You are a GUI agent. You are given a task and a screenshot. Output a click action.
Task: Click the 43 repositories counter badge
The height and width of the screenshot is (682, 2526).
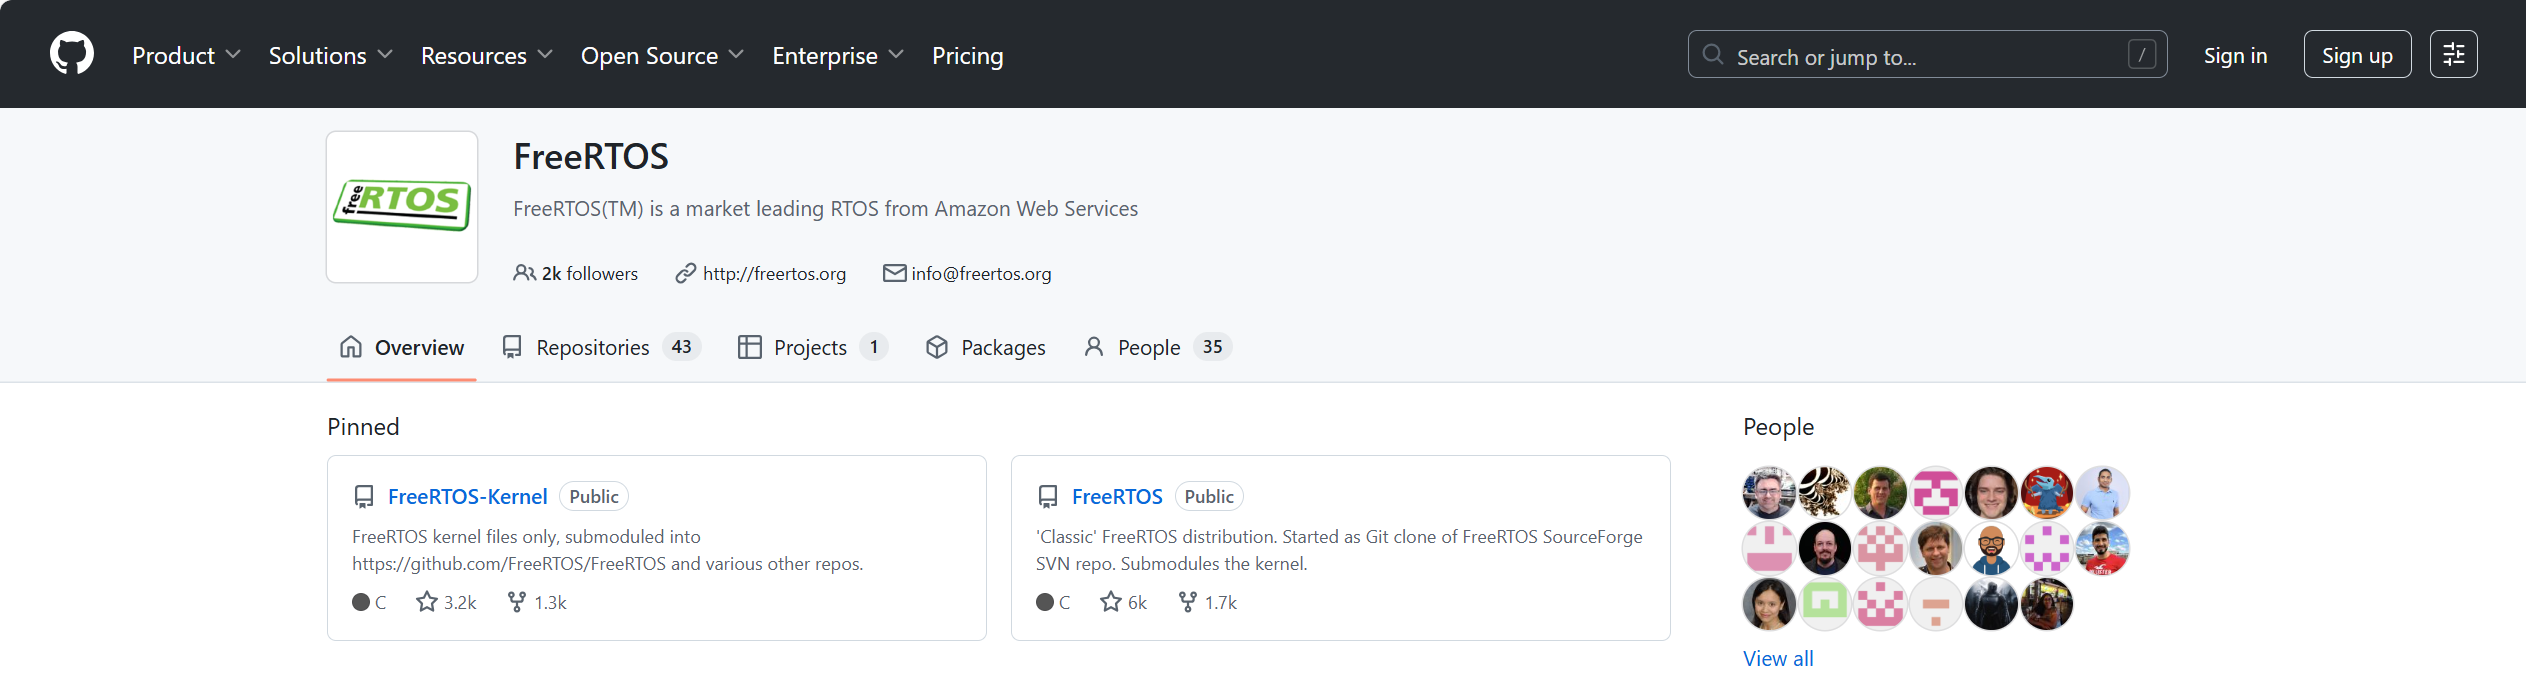[x=682, y=347]
